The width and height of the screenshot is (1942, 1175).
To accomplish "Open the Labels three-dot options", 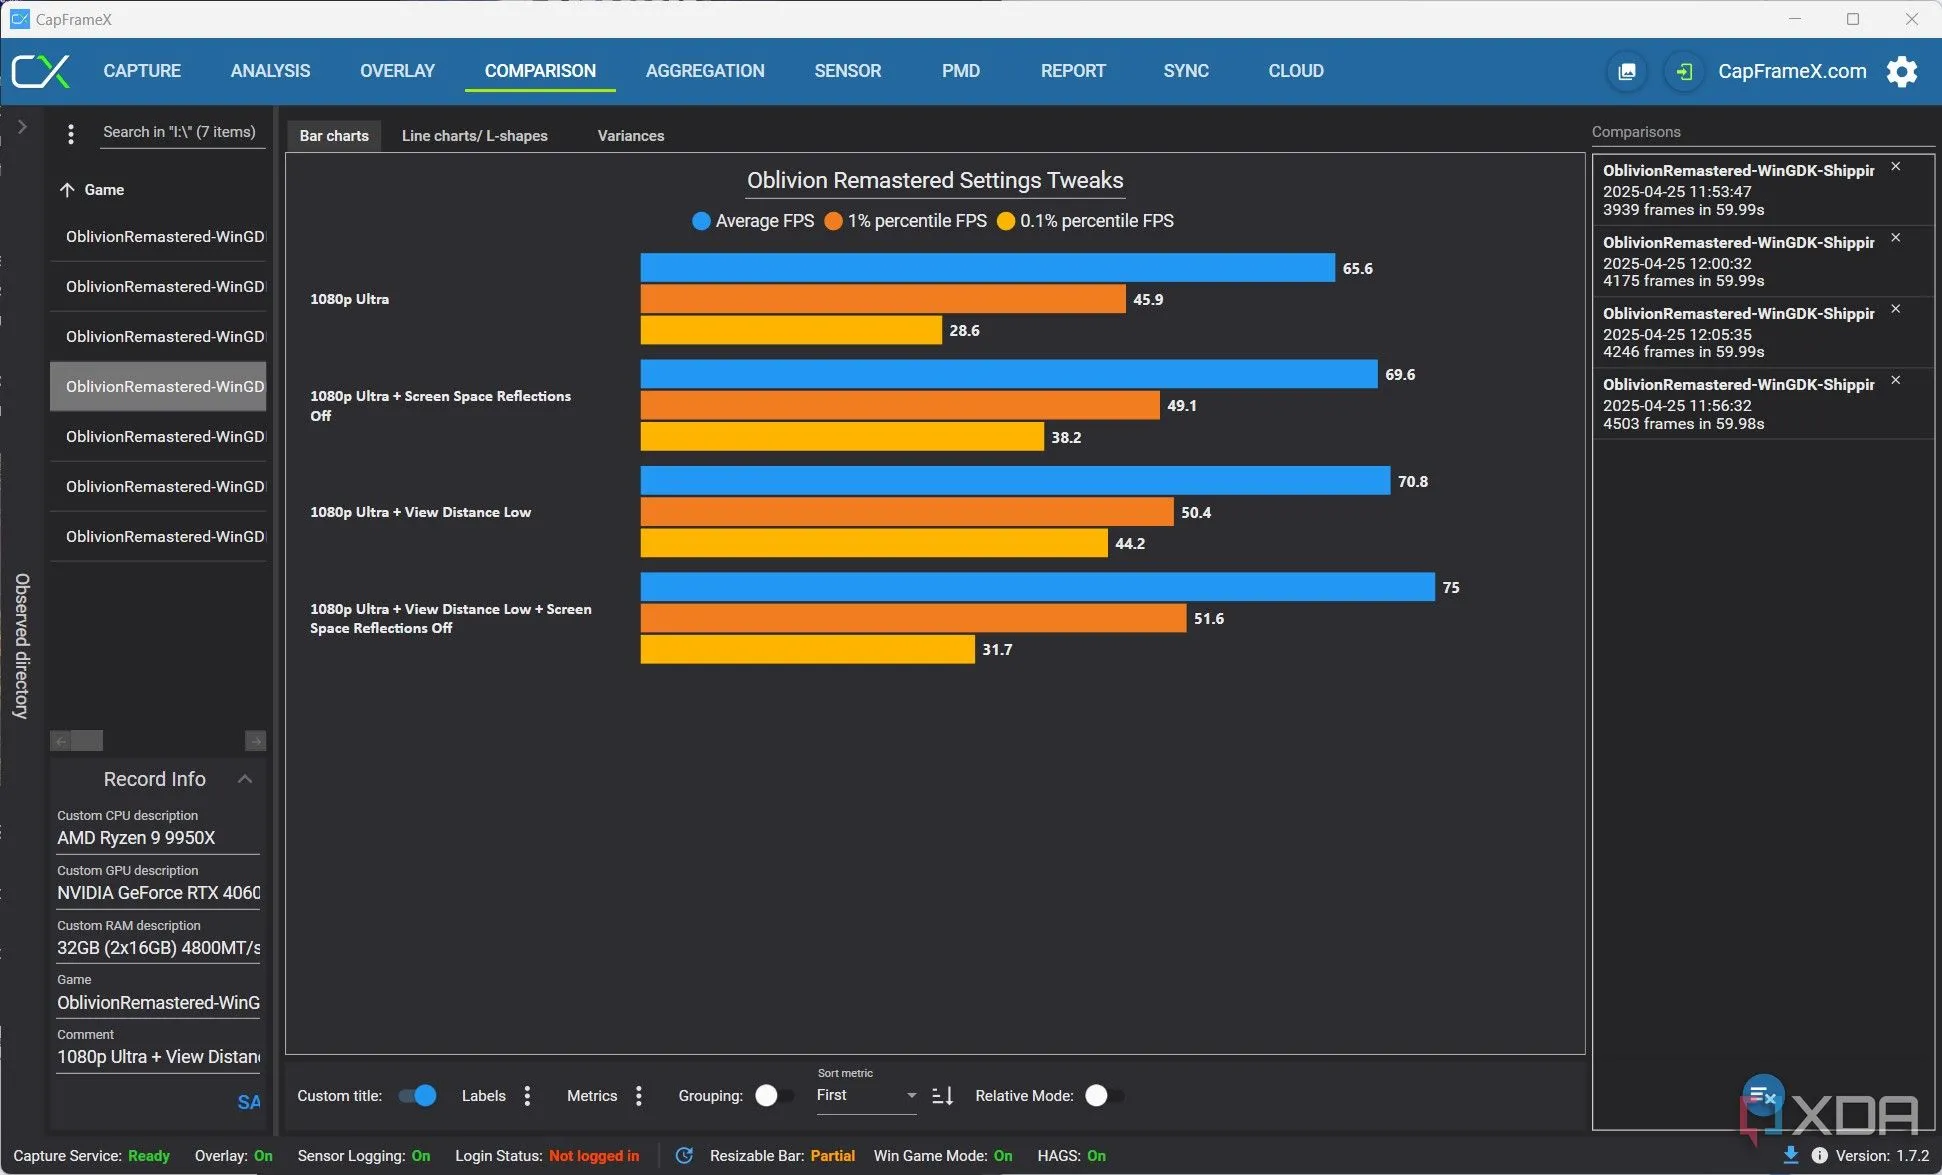I will tap(527, 1096).
